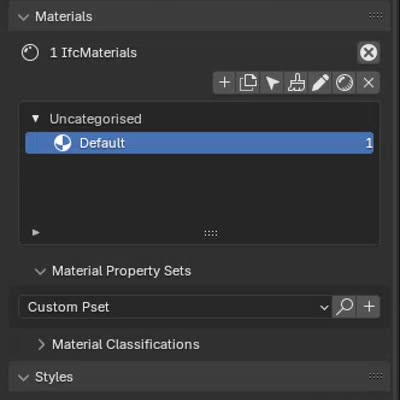Click the X remove icon in materials toolbar
The height and width of the screenshot is (400, 400).
[368, 82]
